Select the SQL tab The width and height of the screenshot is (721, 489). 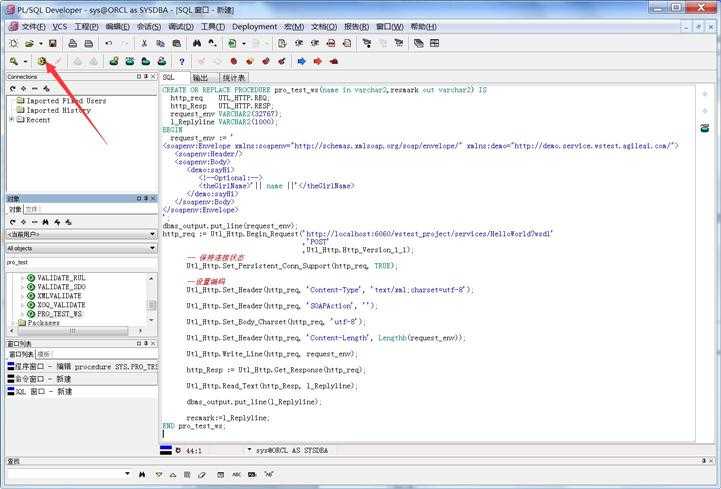click(x=169, y=77)
